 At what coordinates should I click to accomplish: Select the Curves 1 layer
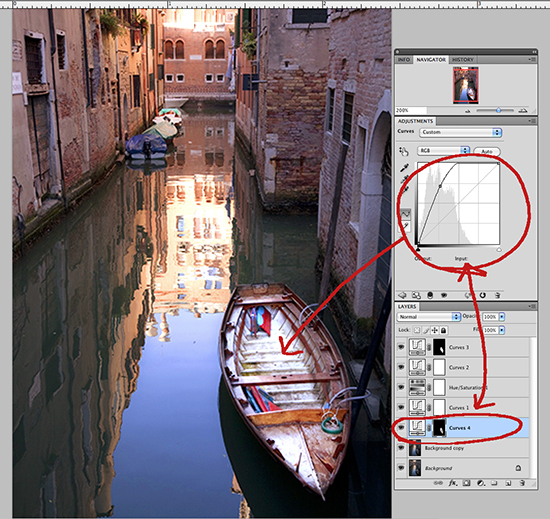coord(462,407)
